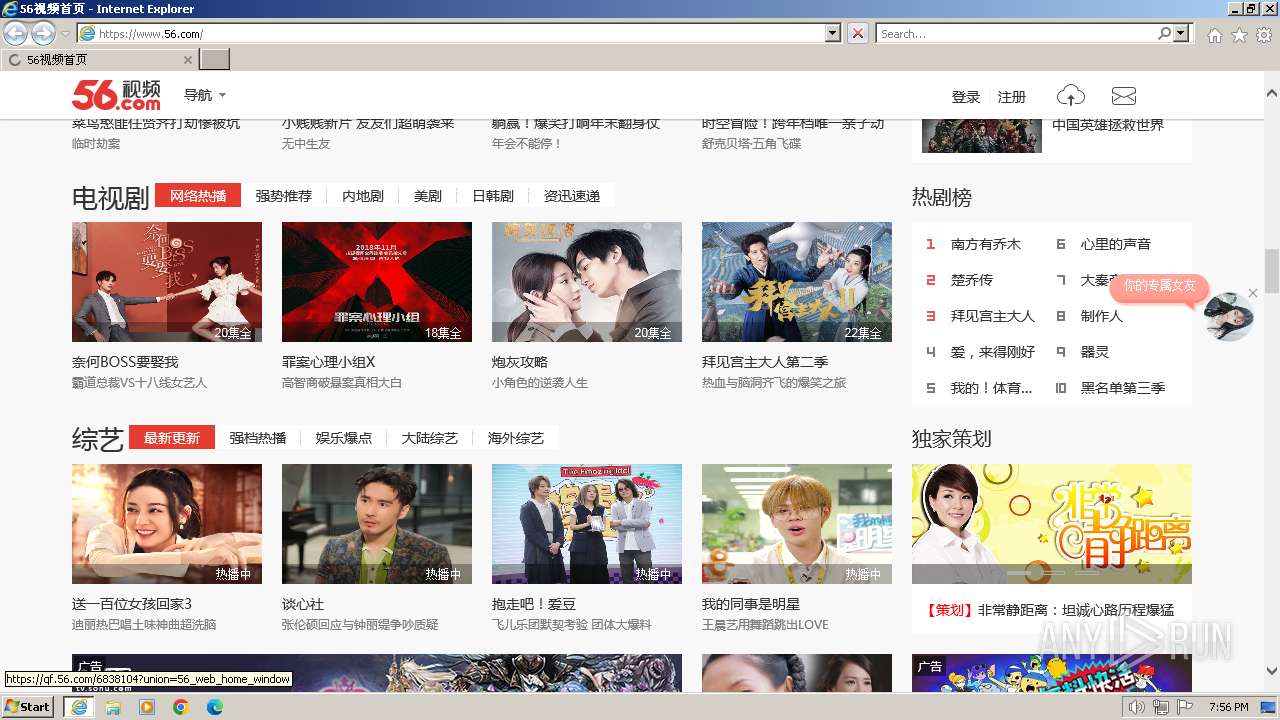Select the 内地剧 tab
The width and height of the screenshot is (1280, 720).
363,196
